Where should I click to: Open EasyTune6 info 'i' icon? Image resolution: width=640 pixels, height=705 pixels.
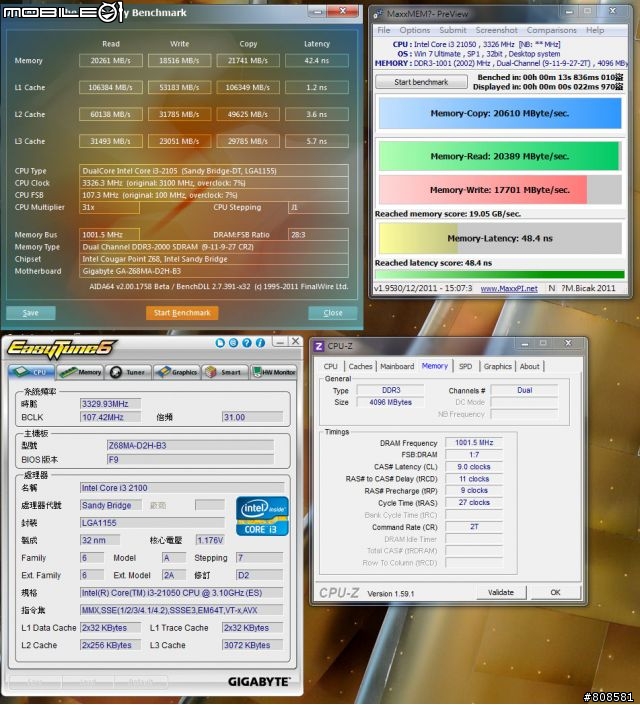[260, 343]
